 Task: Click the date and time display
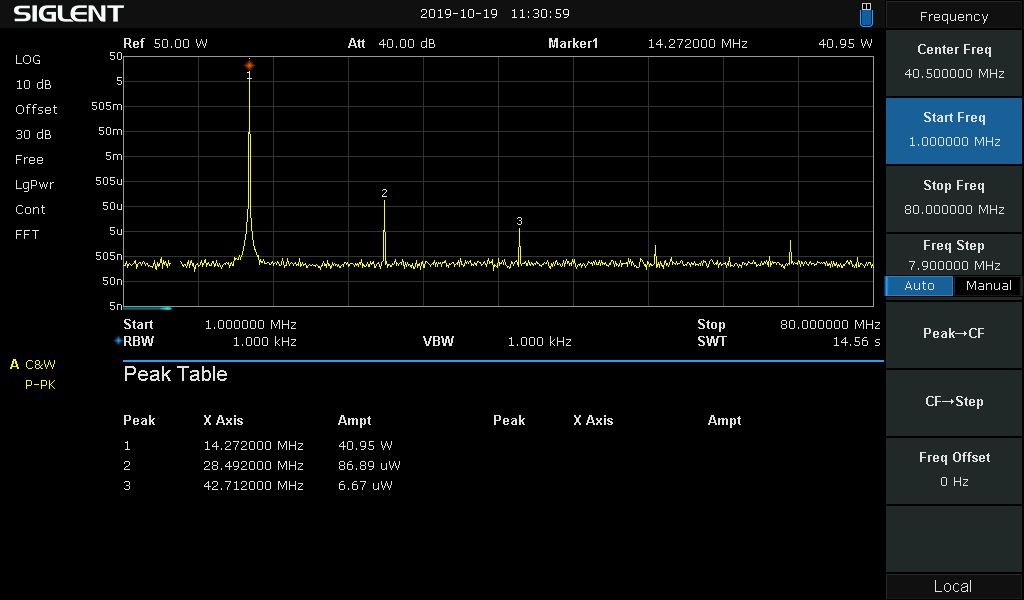click(494, 14)
